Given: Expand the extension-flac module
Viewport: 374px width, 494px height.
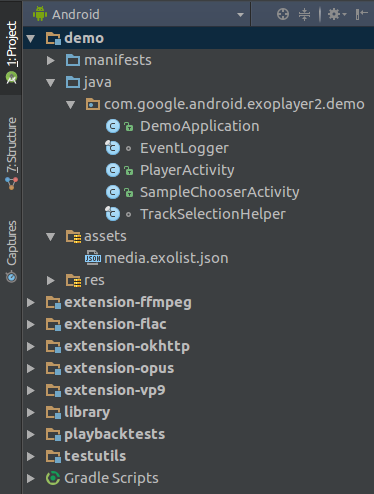Looking at the screenshot, I should (31, 324).
